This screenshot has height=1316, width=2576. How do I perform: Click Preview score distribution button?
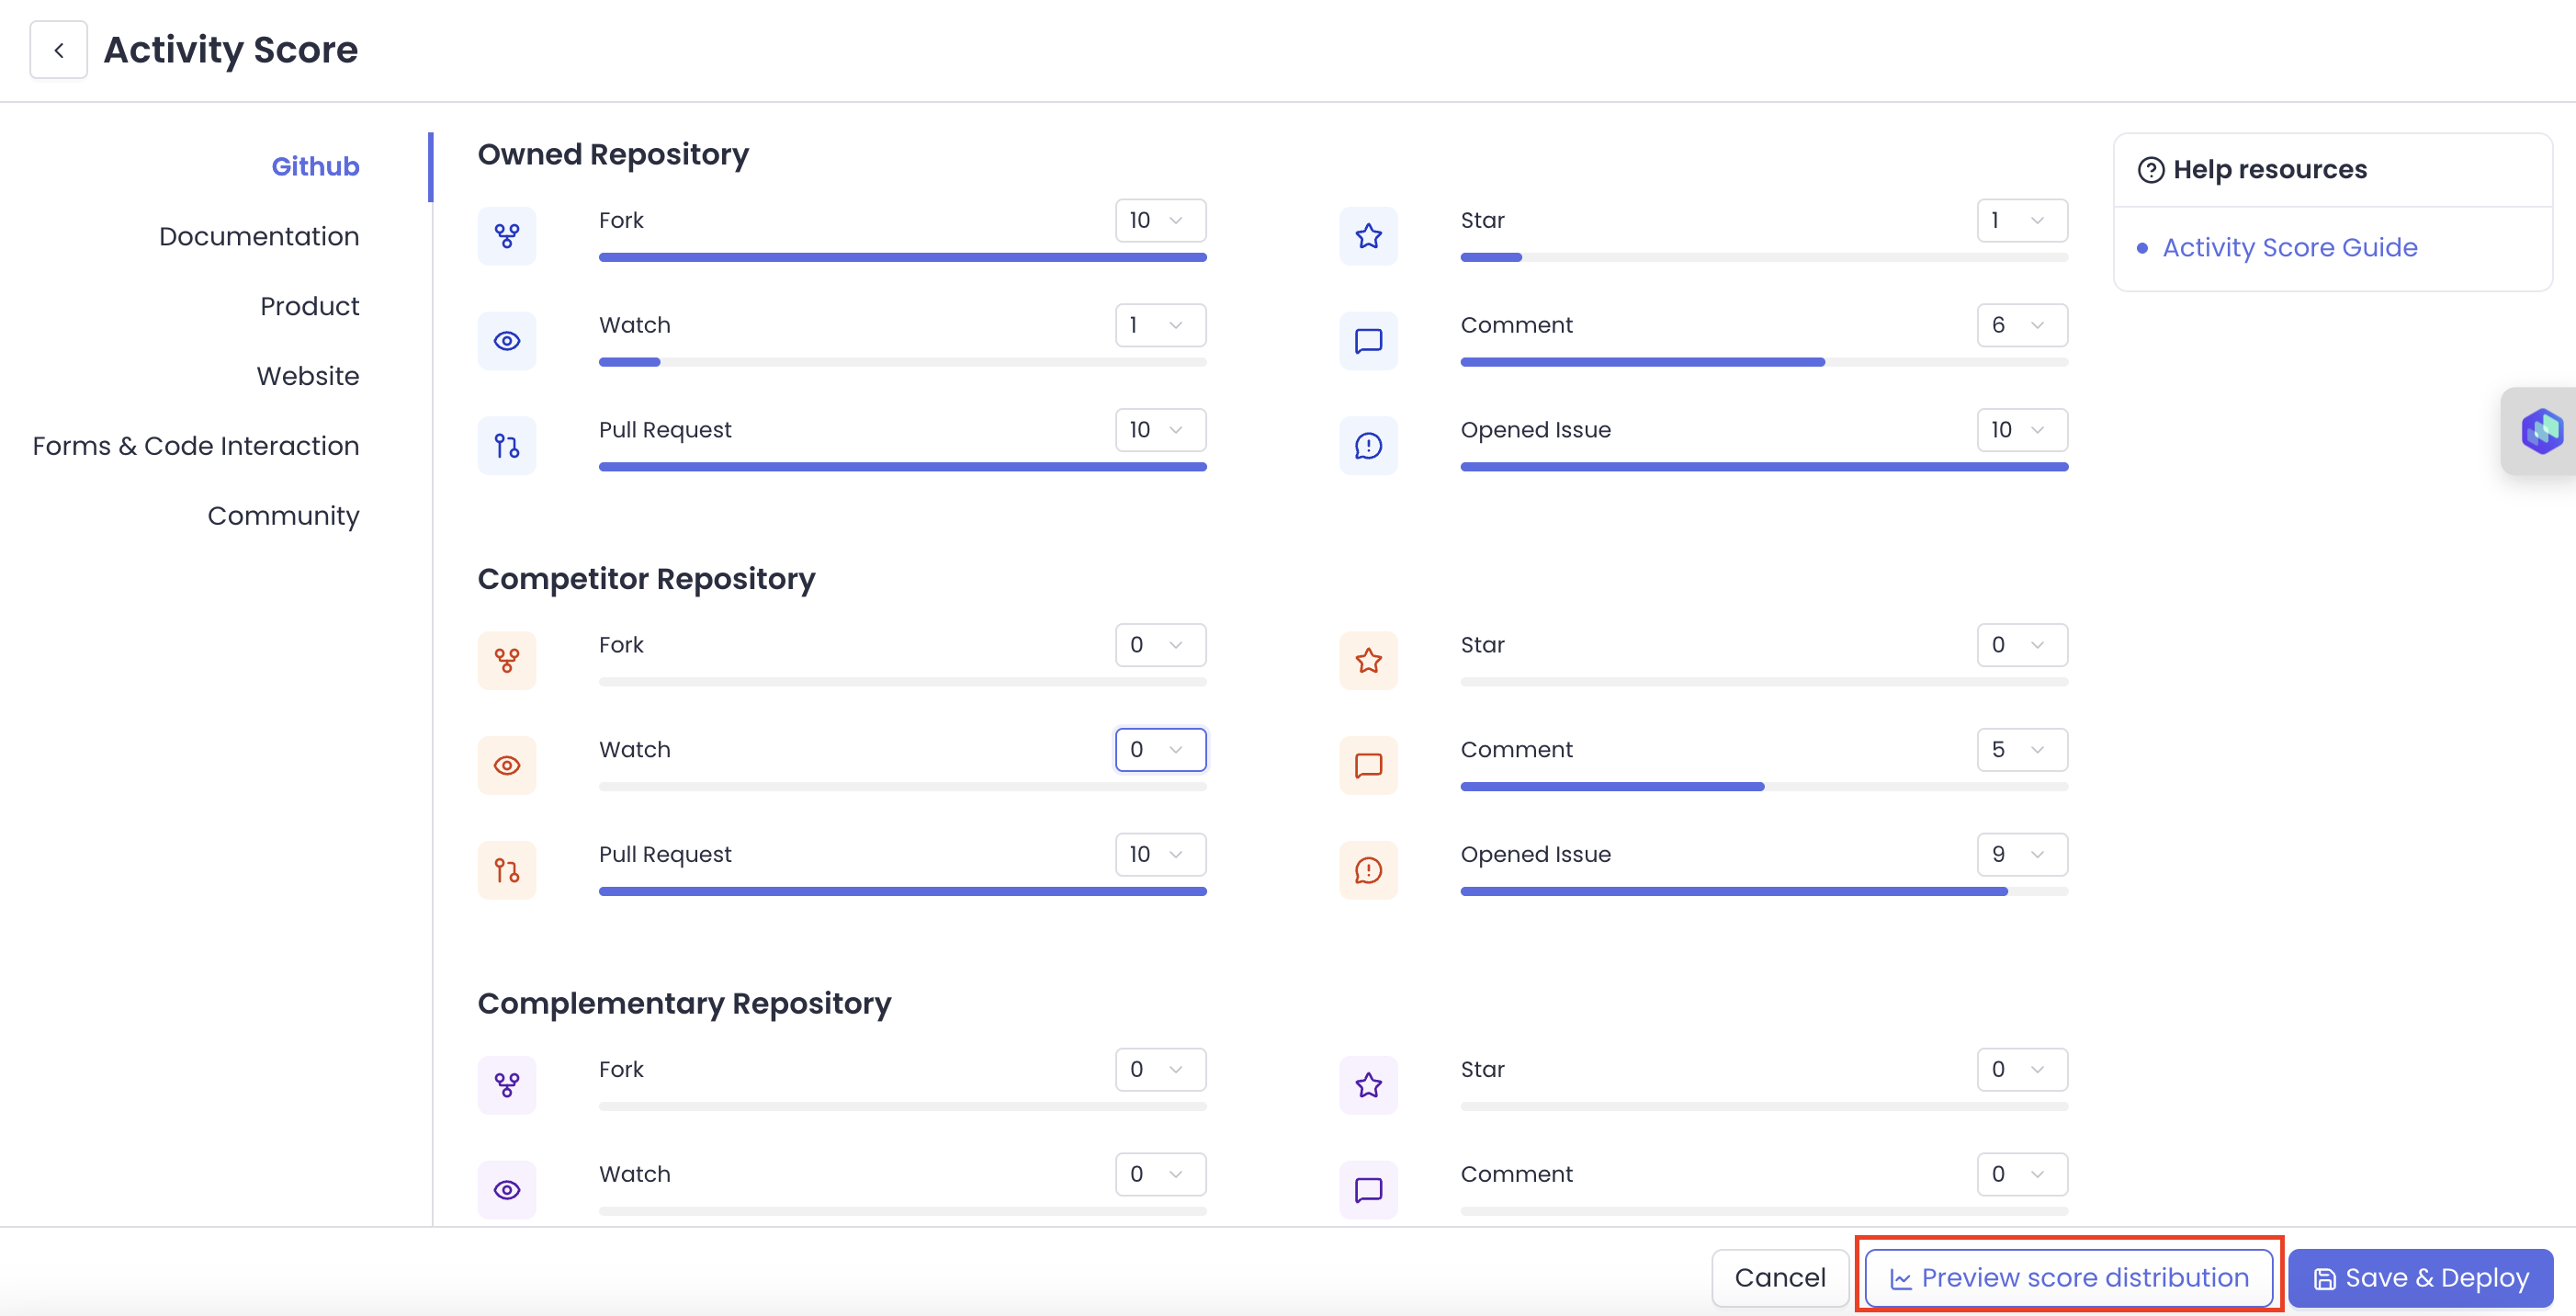2068,1277
